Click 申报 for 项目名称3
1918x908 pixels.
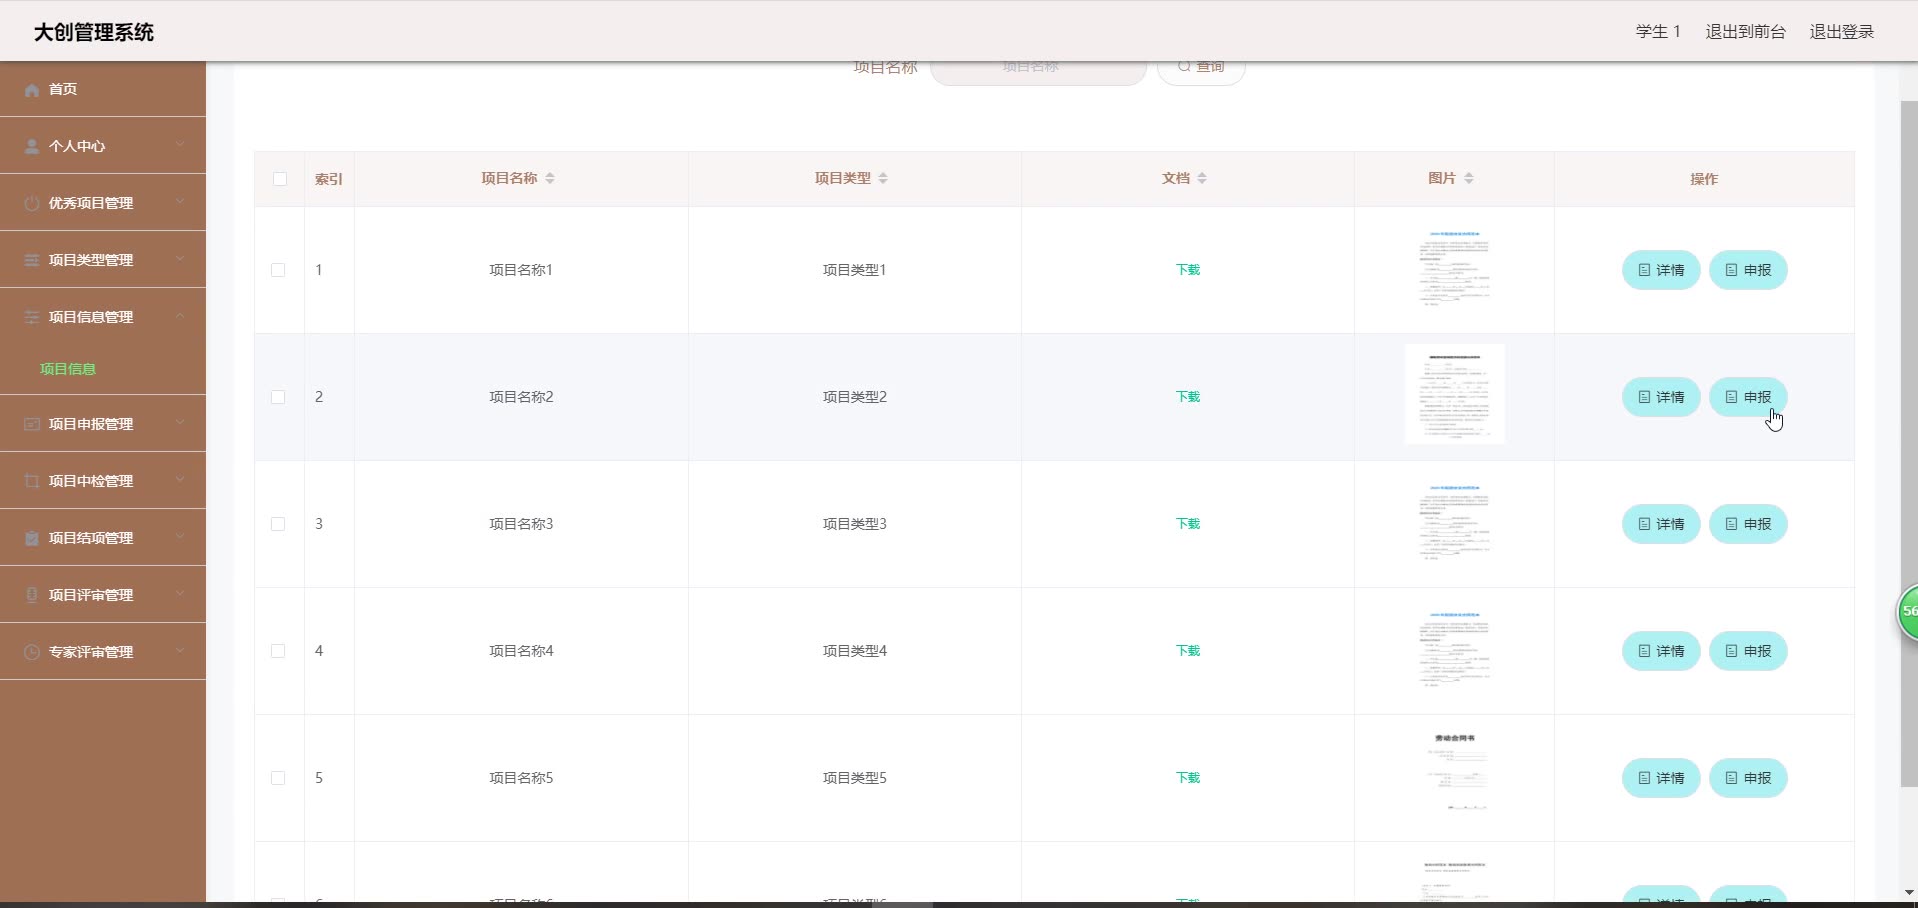pyautogui.click(x=1748, y=524)
